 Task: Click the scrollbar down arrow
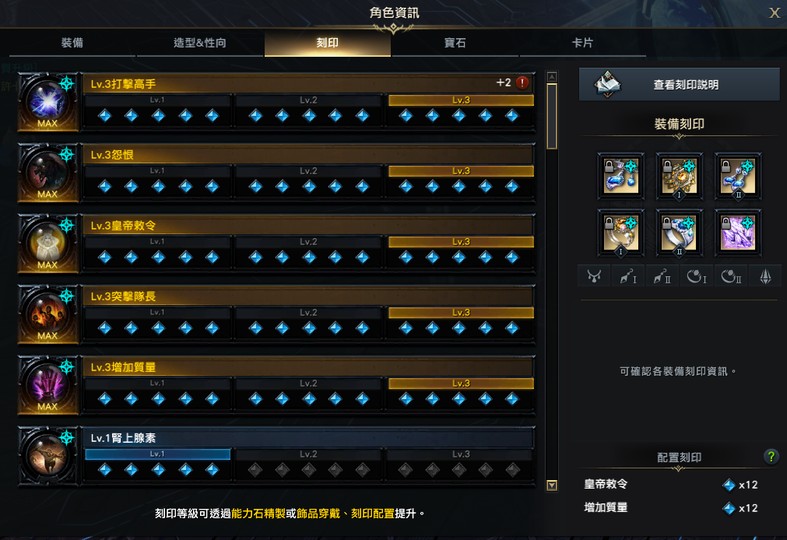pos(552,485)
